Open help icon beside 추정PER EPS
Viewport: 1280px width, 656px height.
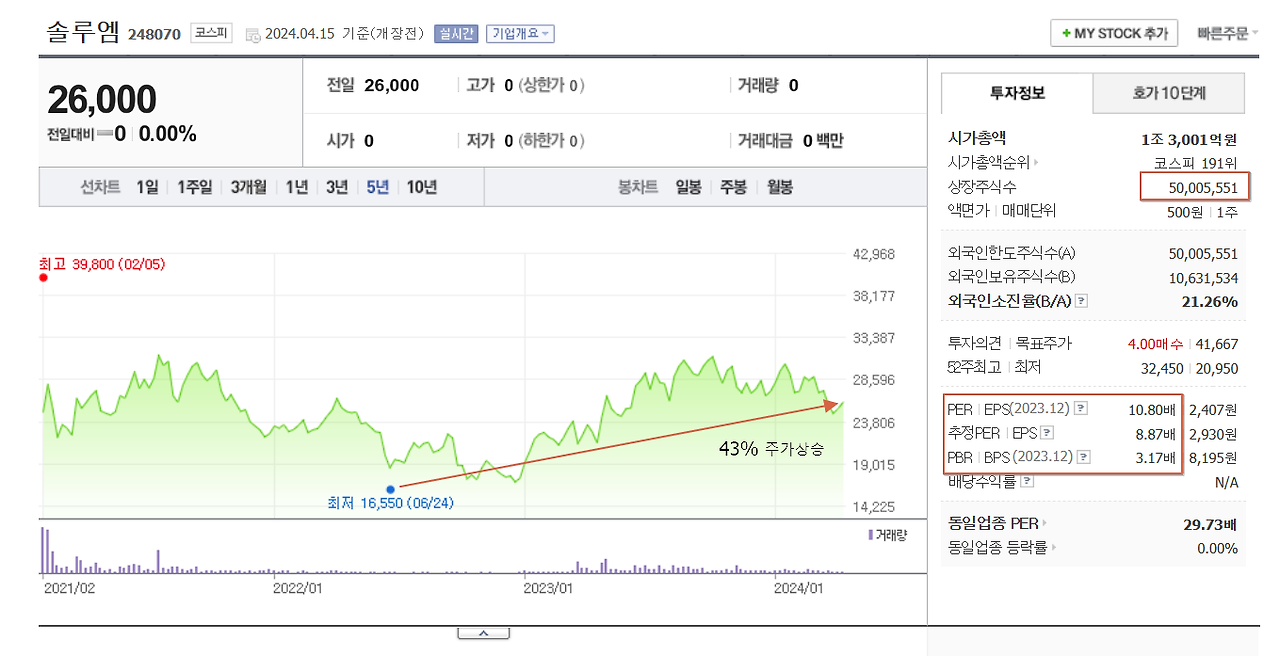pyautogui.click(x=1047, y=430)
